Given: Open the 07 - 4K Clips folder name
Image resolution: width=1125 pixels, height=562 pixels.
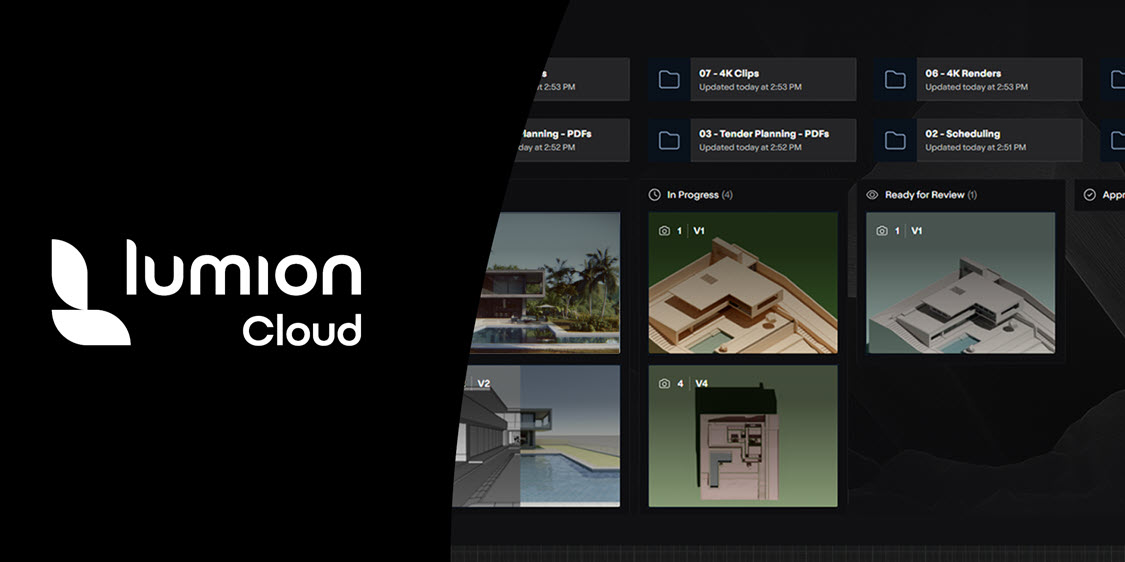Looking at the screenshot, I should click(729, 73).
